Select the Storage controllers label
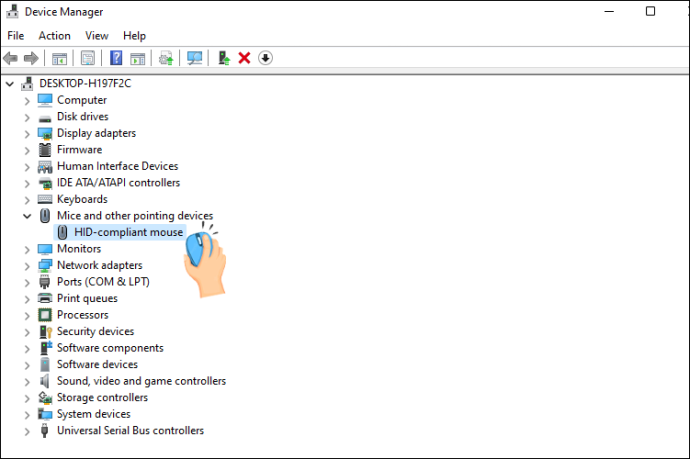Viewport: 690px width, 459px height. point(103,397)
